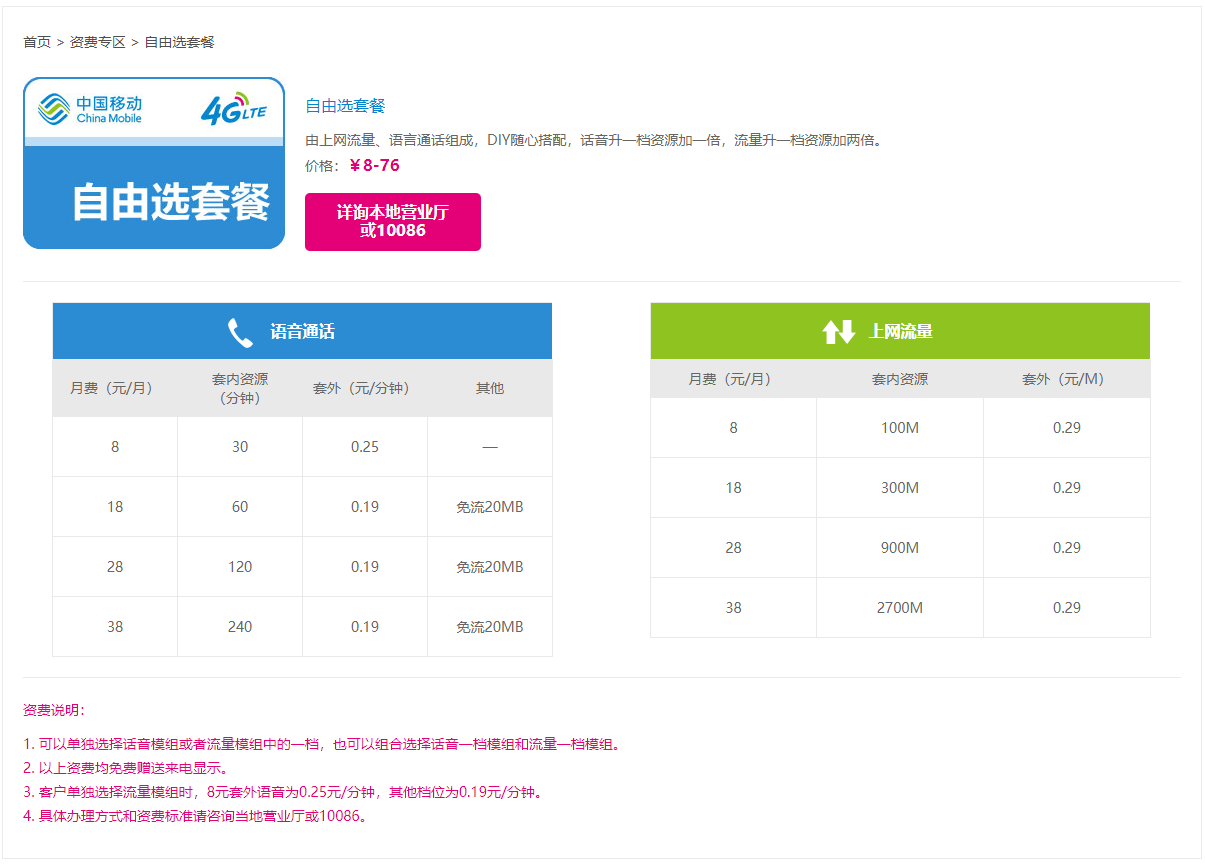This screenshot has width=1205, height=864.
Task: Click the up-down data arrows icon
Action: [838, 332]
